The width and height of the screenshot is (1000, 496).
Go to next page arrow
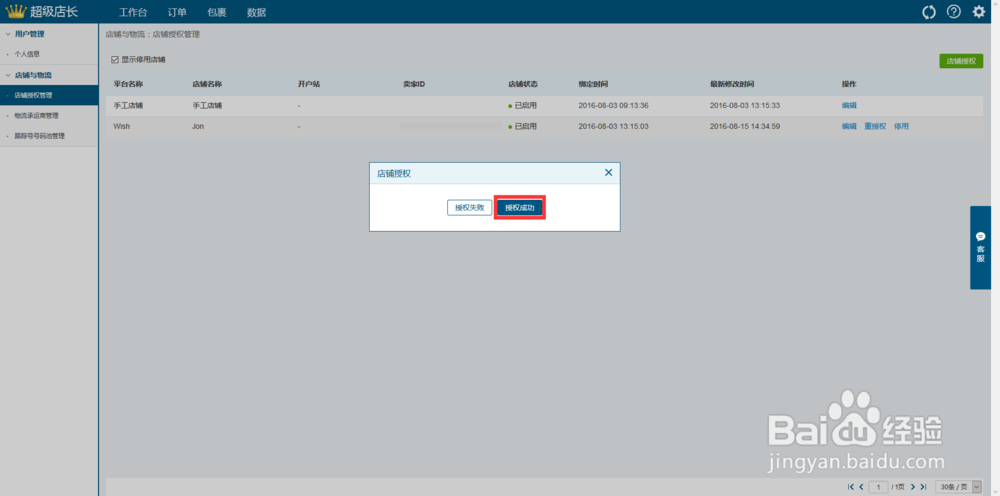[x=913, y=487]
